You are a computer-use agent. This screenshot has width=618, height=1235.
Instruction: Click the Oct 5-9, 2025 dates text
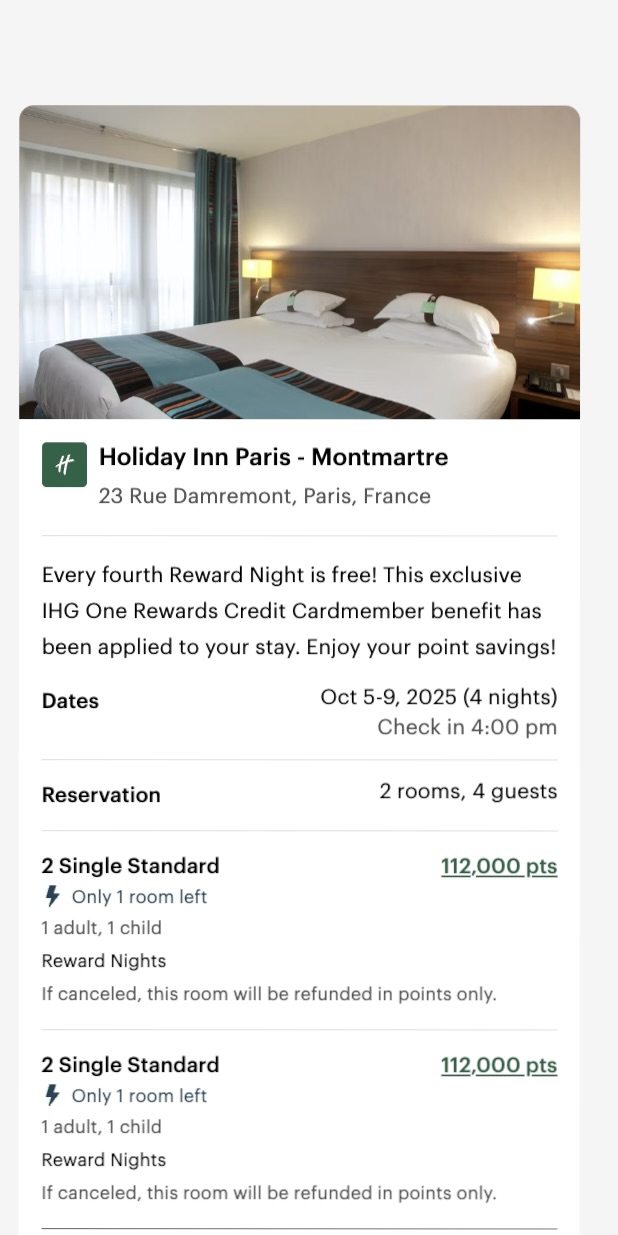[x=438, y=697]
